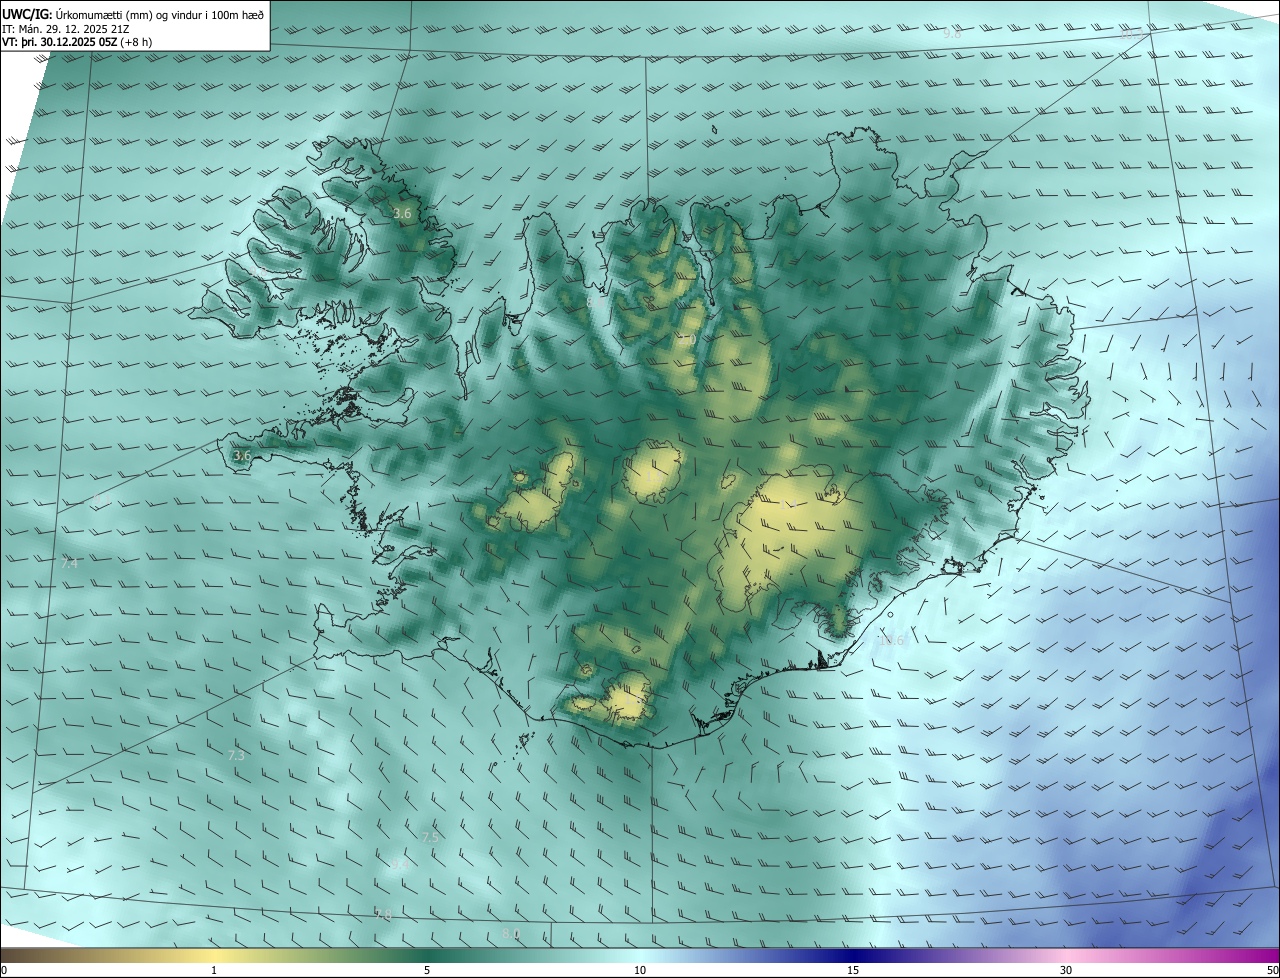1280x978 pixels.
Task: Click the 'IT: Mán. 29. 12. 2025 21Z' line
Action: coord(67,29)
